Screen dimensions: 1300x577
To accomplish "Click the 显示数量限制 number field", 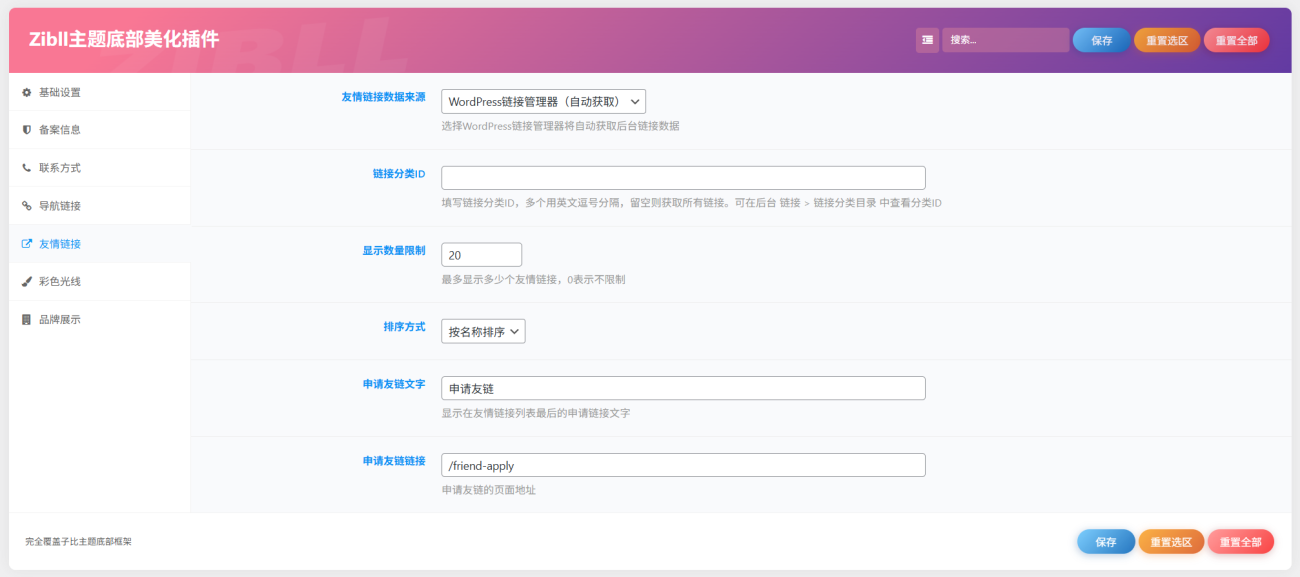I will [x=481, y=255].
